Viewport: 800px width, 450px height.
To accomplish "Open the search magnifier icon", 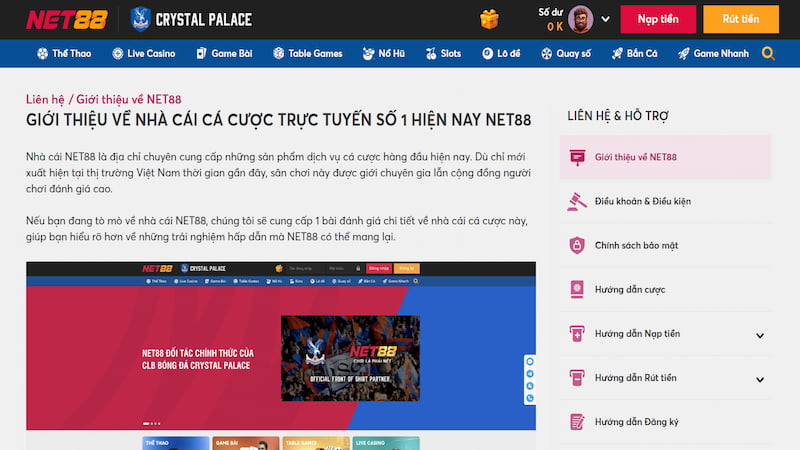I will [768, 54].
